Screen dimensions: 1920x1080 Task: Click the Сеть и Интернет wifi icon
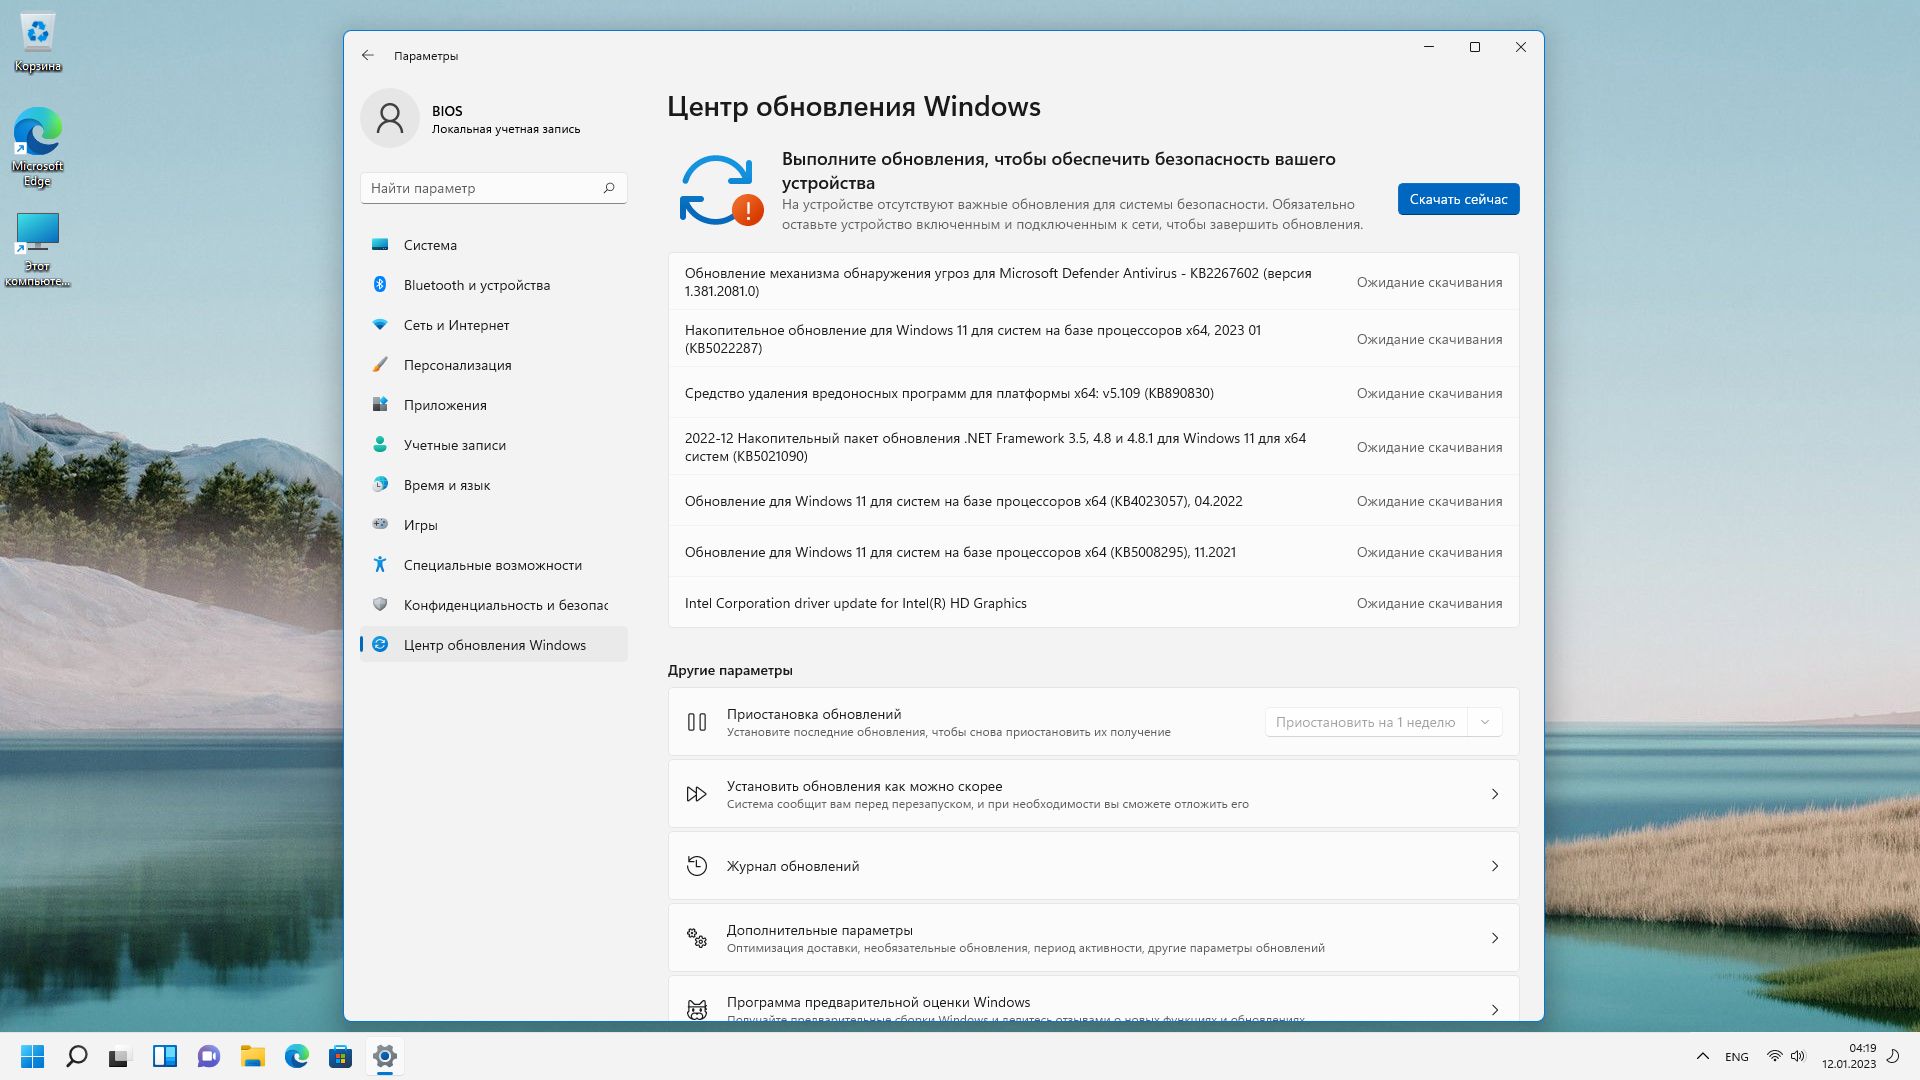pyautogui.click(x=380, y=325)
